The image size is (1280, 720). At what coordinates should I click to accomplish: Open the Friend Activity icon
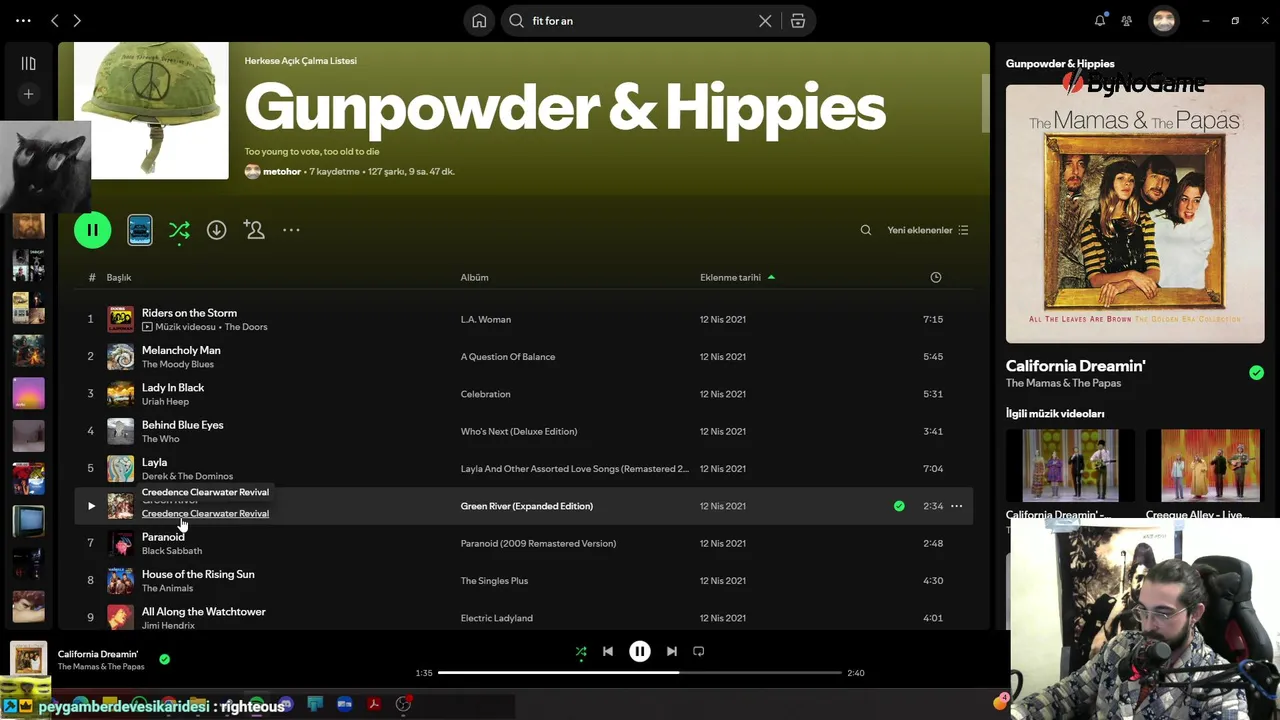click(x=1126, y=20)
